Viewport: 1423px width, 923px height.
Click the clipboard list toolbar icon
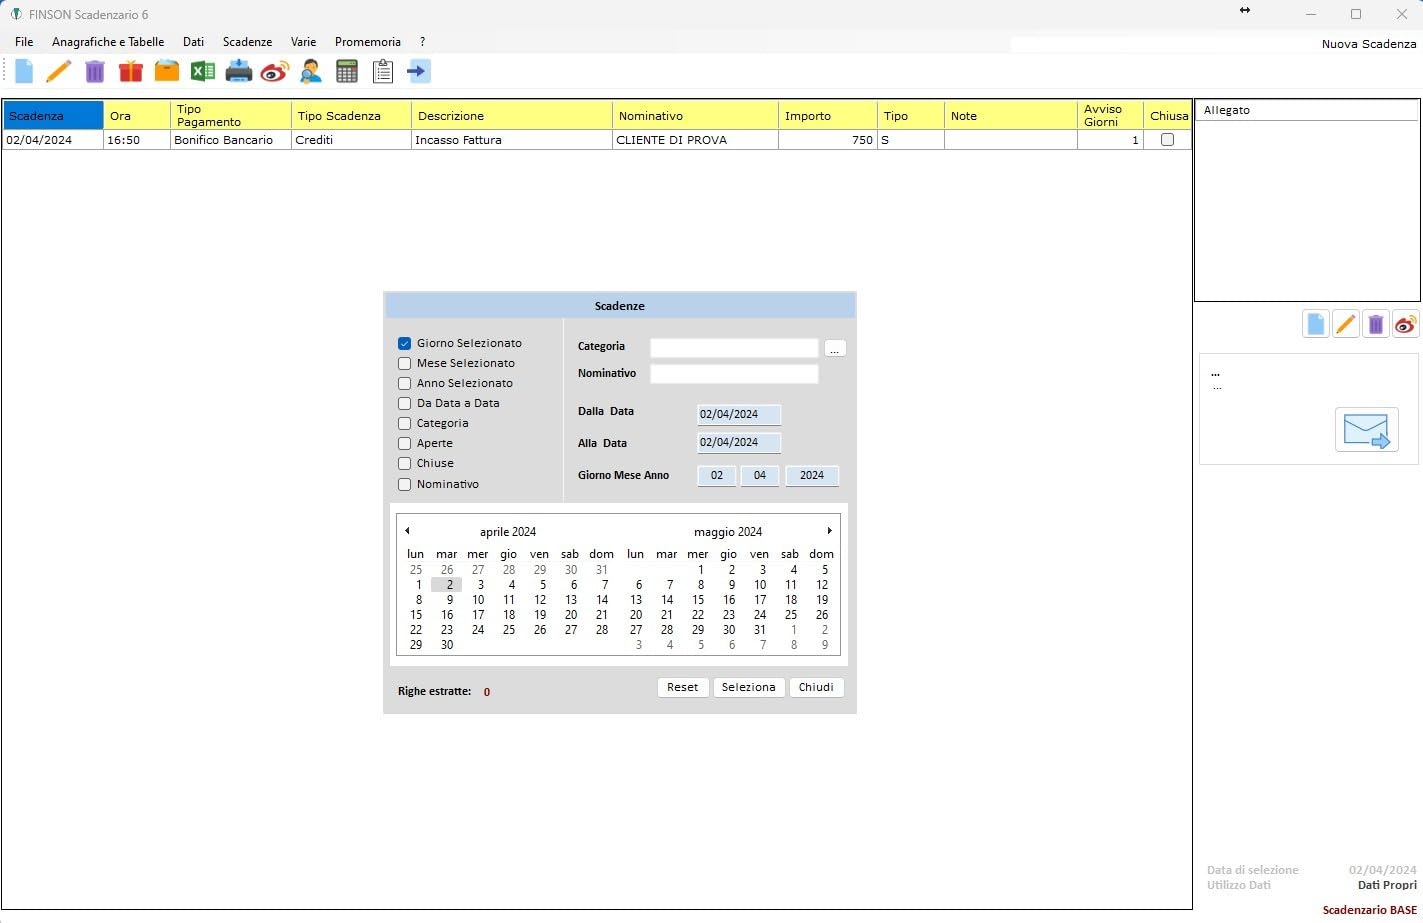383,71
